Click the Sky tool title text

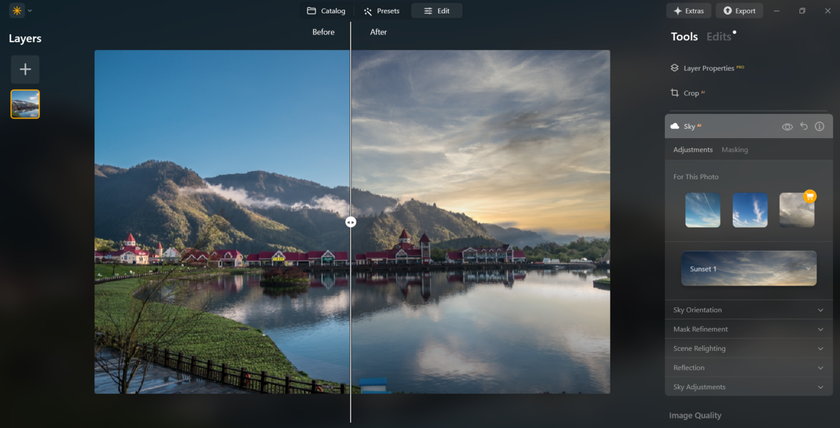click(689, 127)
